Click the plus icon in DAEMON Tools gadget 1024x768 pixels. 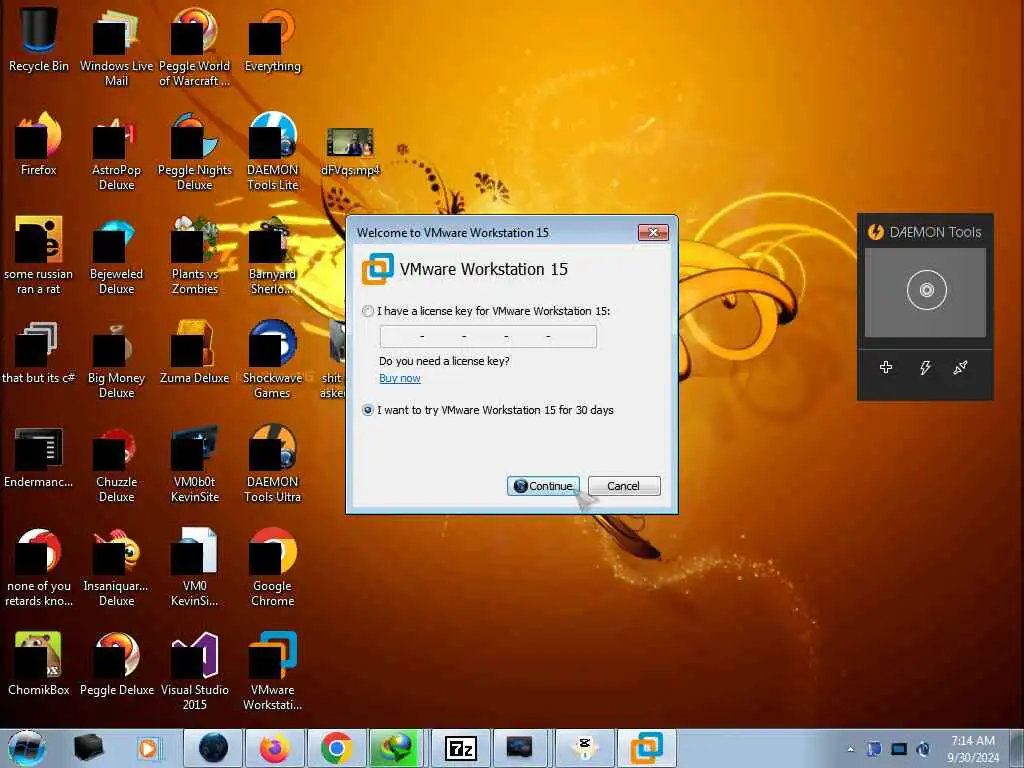886,367
